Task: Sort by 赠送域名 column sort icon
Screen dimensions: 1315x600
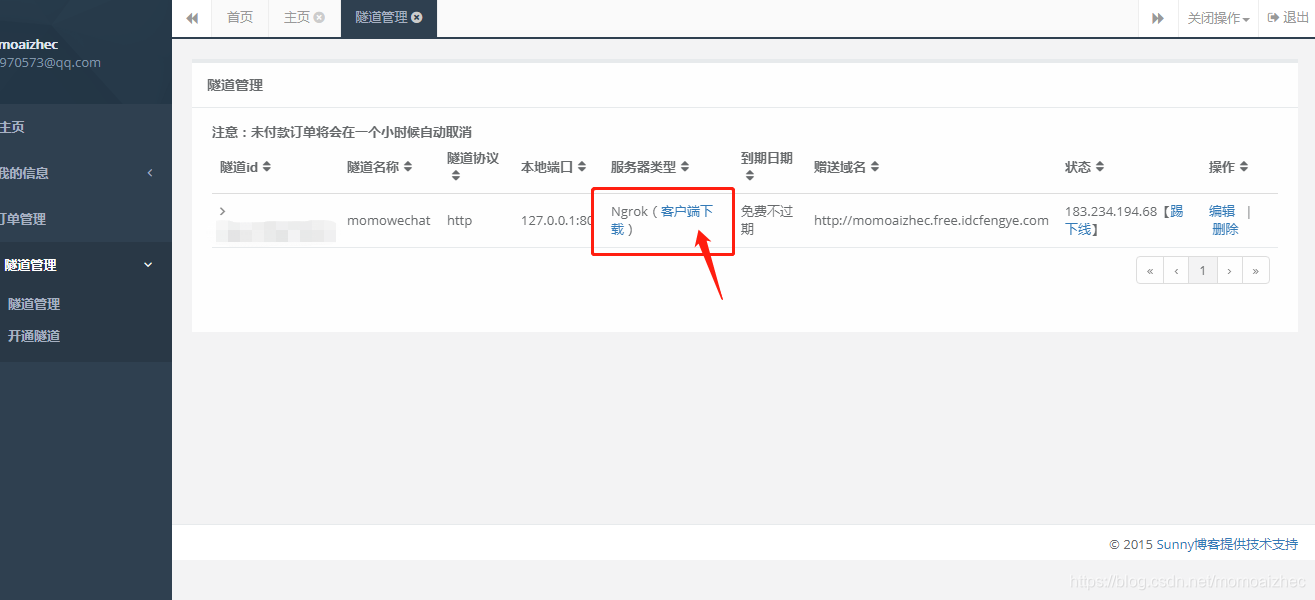Action: 875,167
